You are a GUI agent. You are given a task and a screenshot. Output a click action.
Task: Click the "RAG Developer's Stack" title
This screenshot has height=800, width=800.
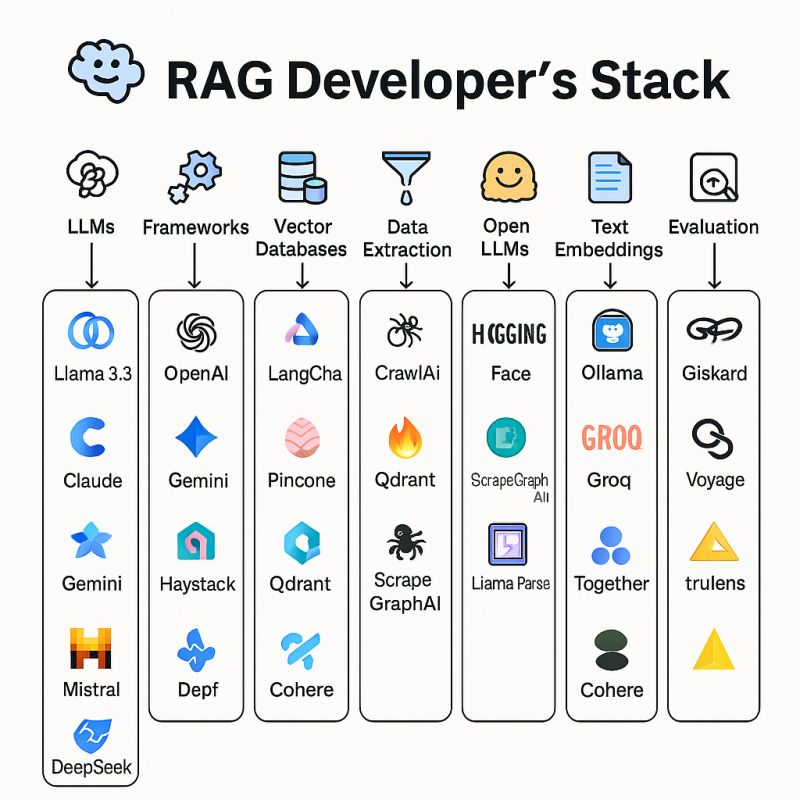[x=448, y=81]
